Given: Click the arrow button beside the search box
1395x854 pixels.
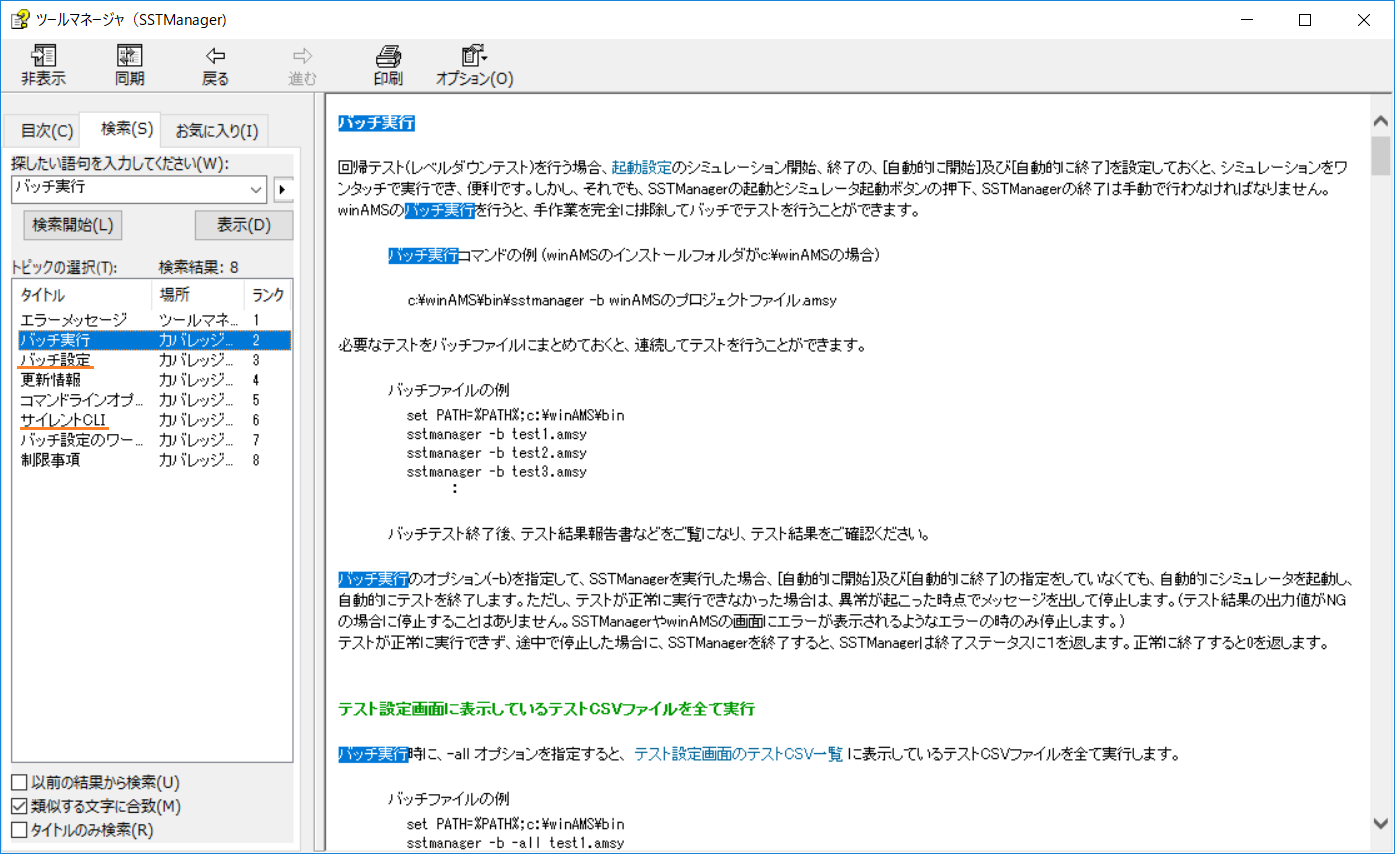Looking at the screenshot, I should click(x=283, y=189).
